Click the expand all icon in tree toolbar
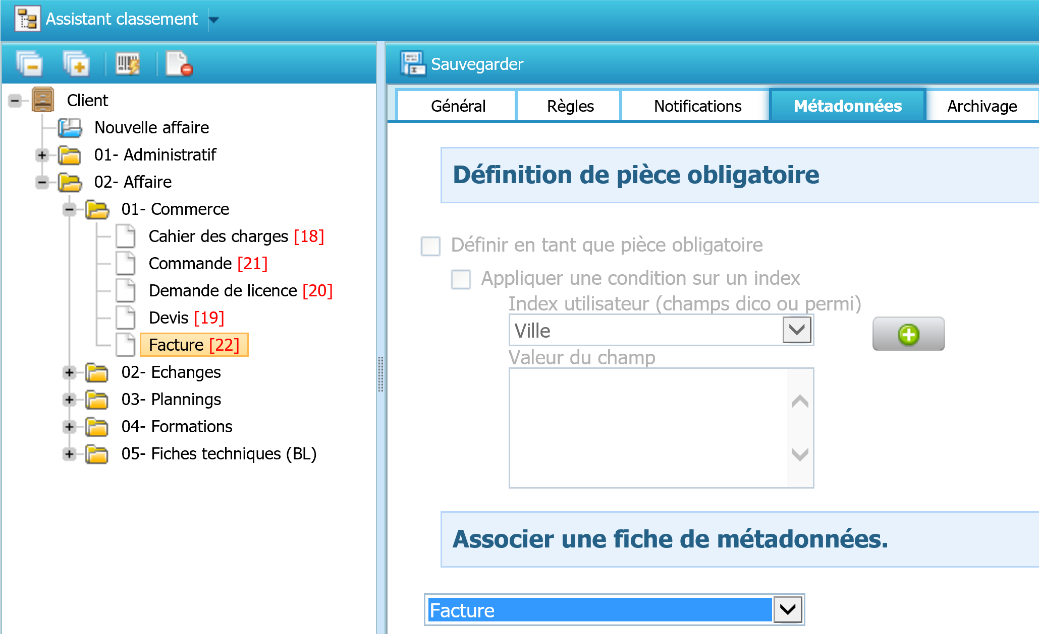The width and height of the screenshot is (1039, 634). coord(76,64)
